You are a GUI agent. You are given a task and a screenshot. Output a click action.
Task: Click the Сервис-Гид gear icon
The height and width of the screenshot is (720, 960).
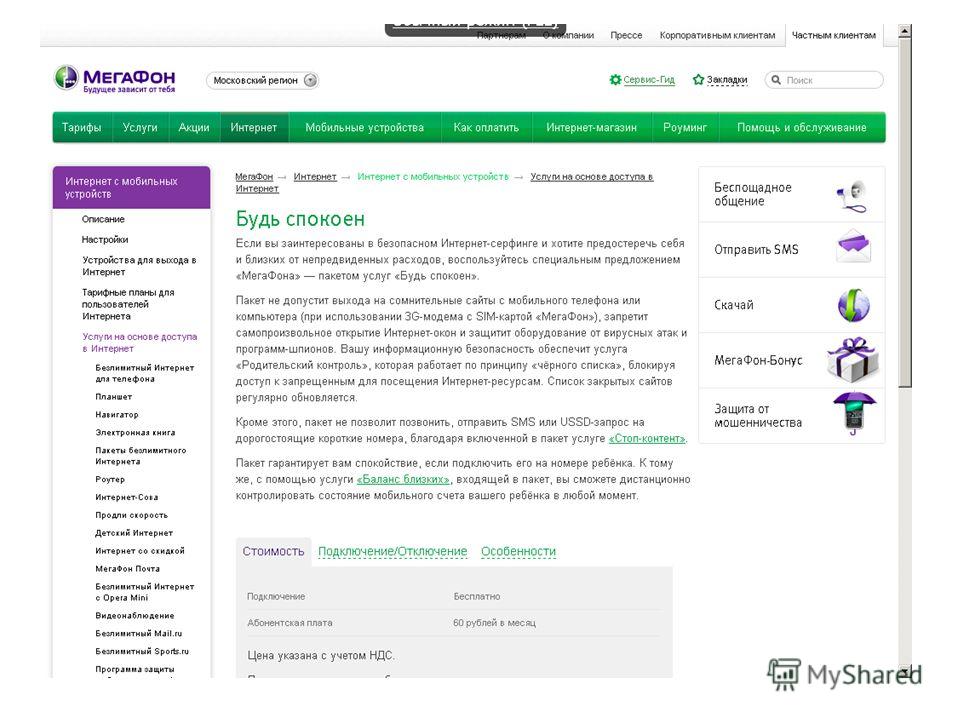(615, 80)
